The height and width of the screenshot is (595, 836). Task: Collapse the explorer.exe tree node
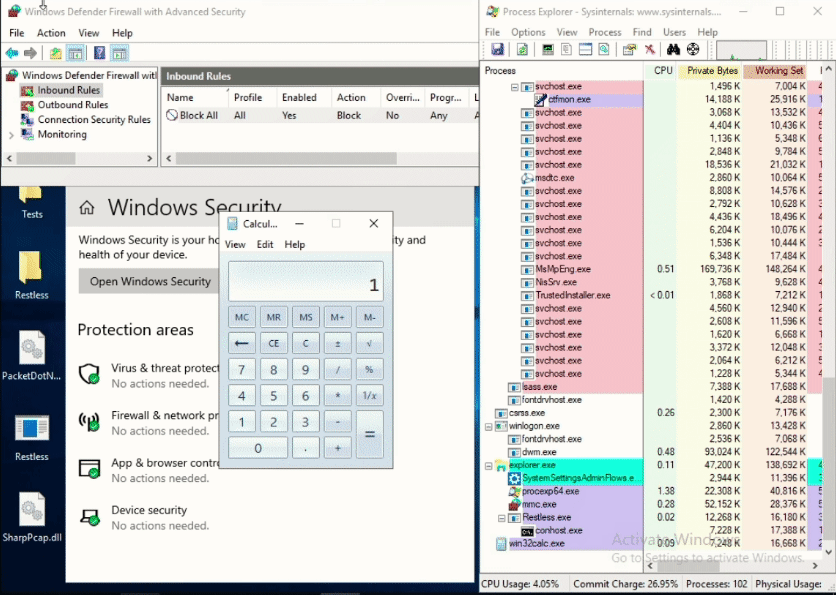pyautogui.click(x=488, y=466)
